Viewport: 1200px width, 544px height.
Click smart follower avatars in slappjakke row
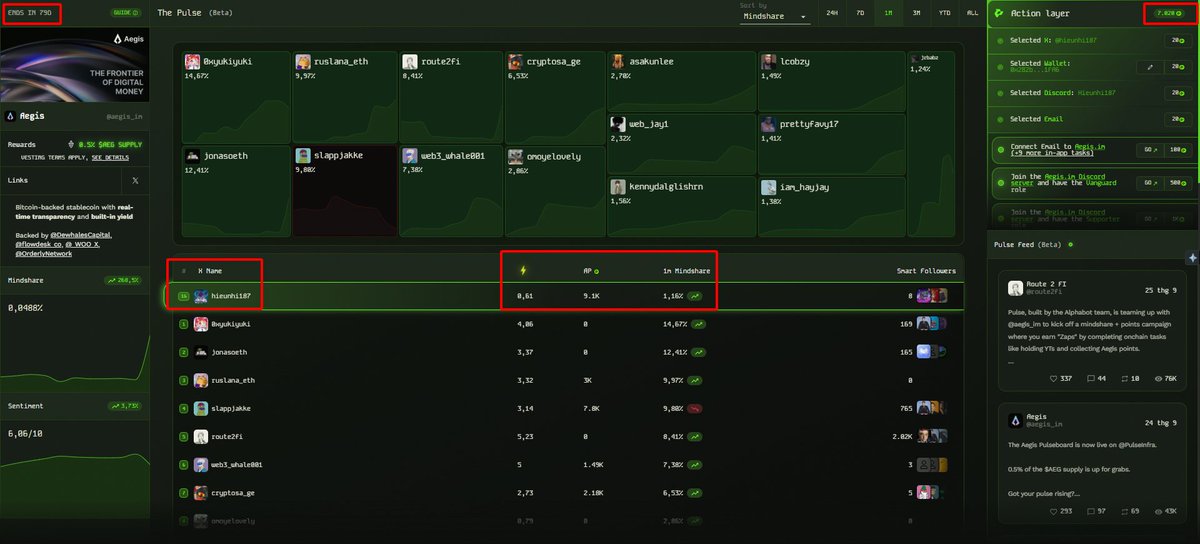click(931, 408)
